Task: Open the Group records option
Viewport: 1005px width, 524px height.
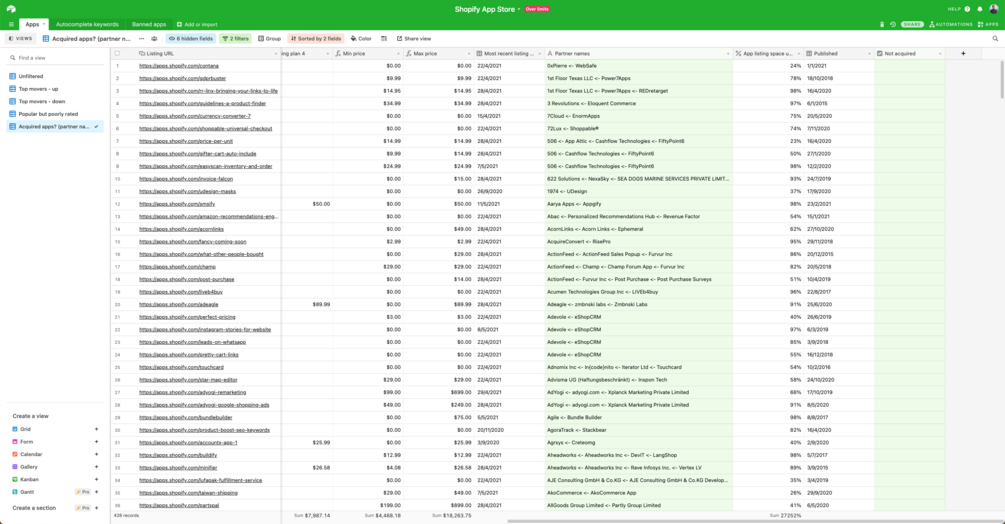Action: 269,38
